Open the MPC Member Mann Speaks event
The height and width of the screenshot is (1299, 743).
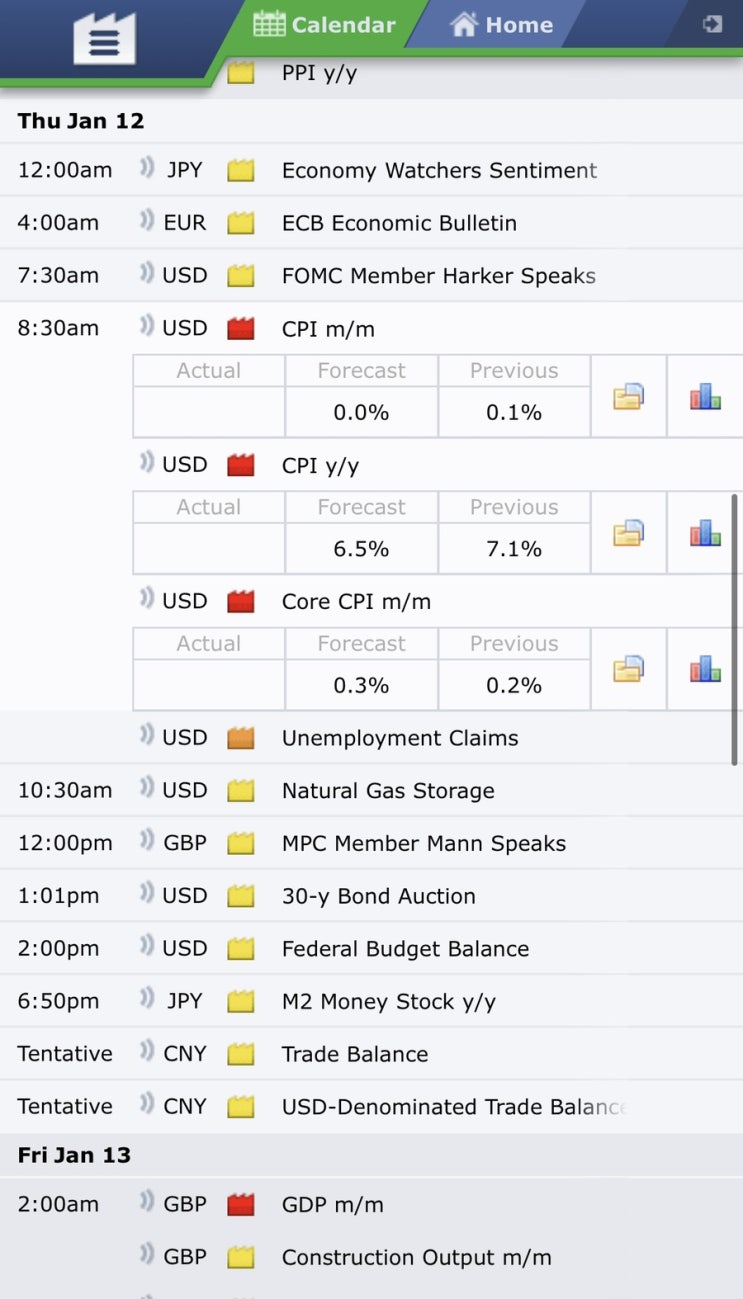[423, 843]
